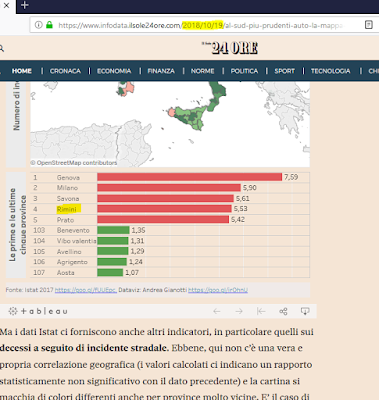The height and width of the screenshot is (400, 379).
Task: Click the Aosta province label
Action: pyautogui.click(x=65, y=273)
